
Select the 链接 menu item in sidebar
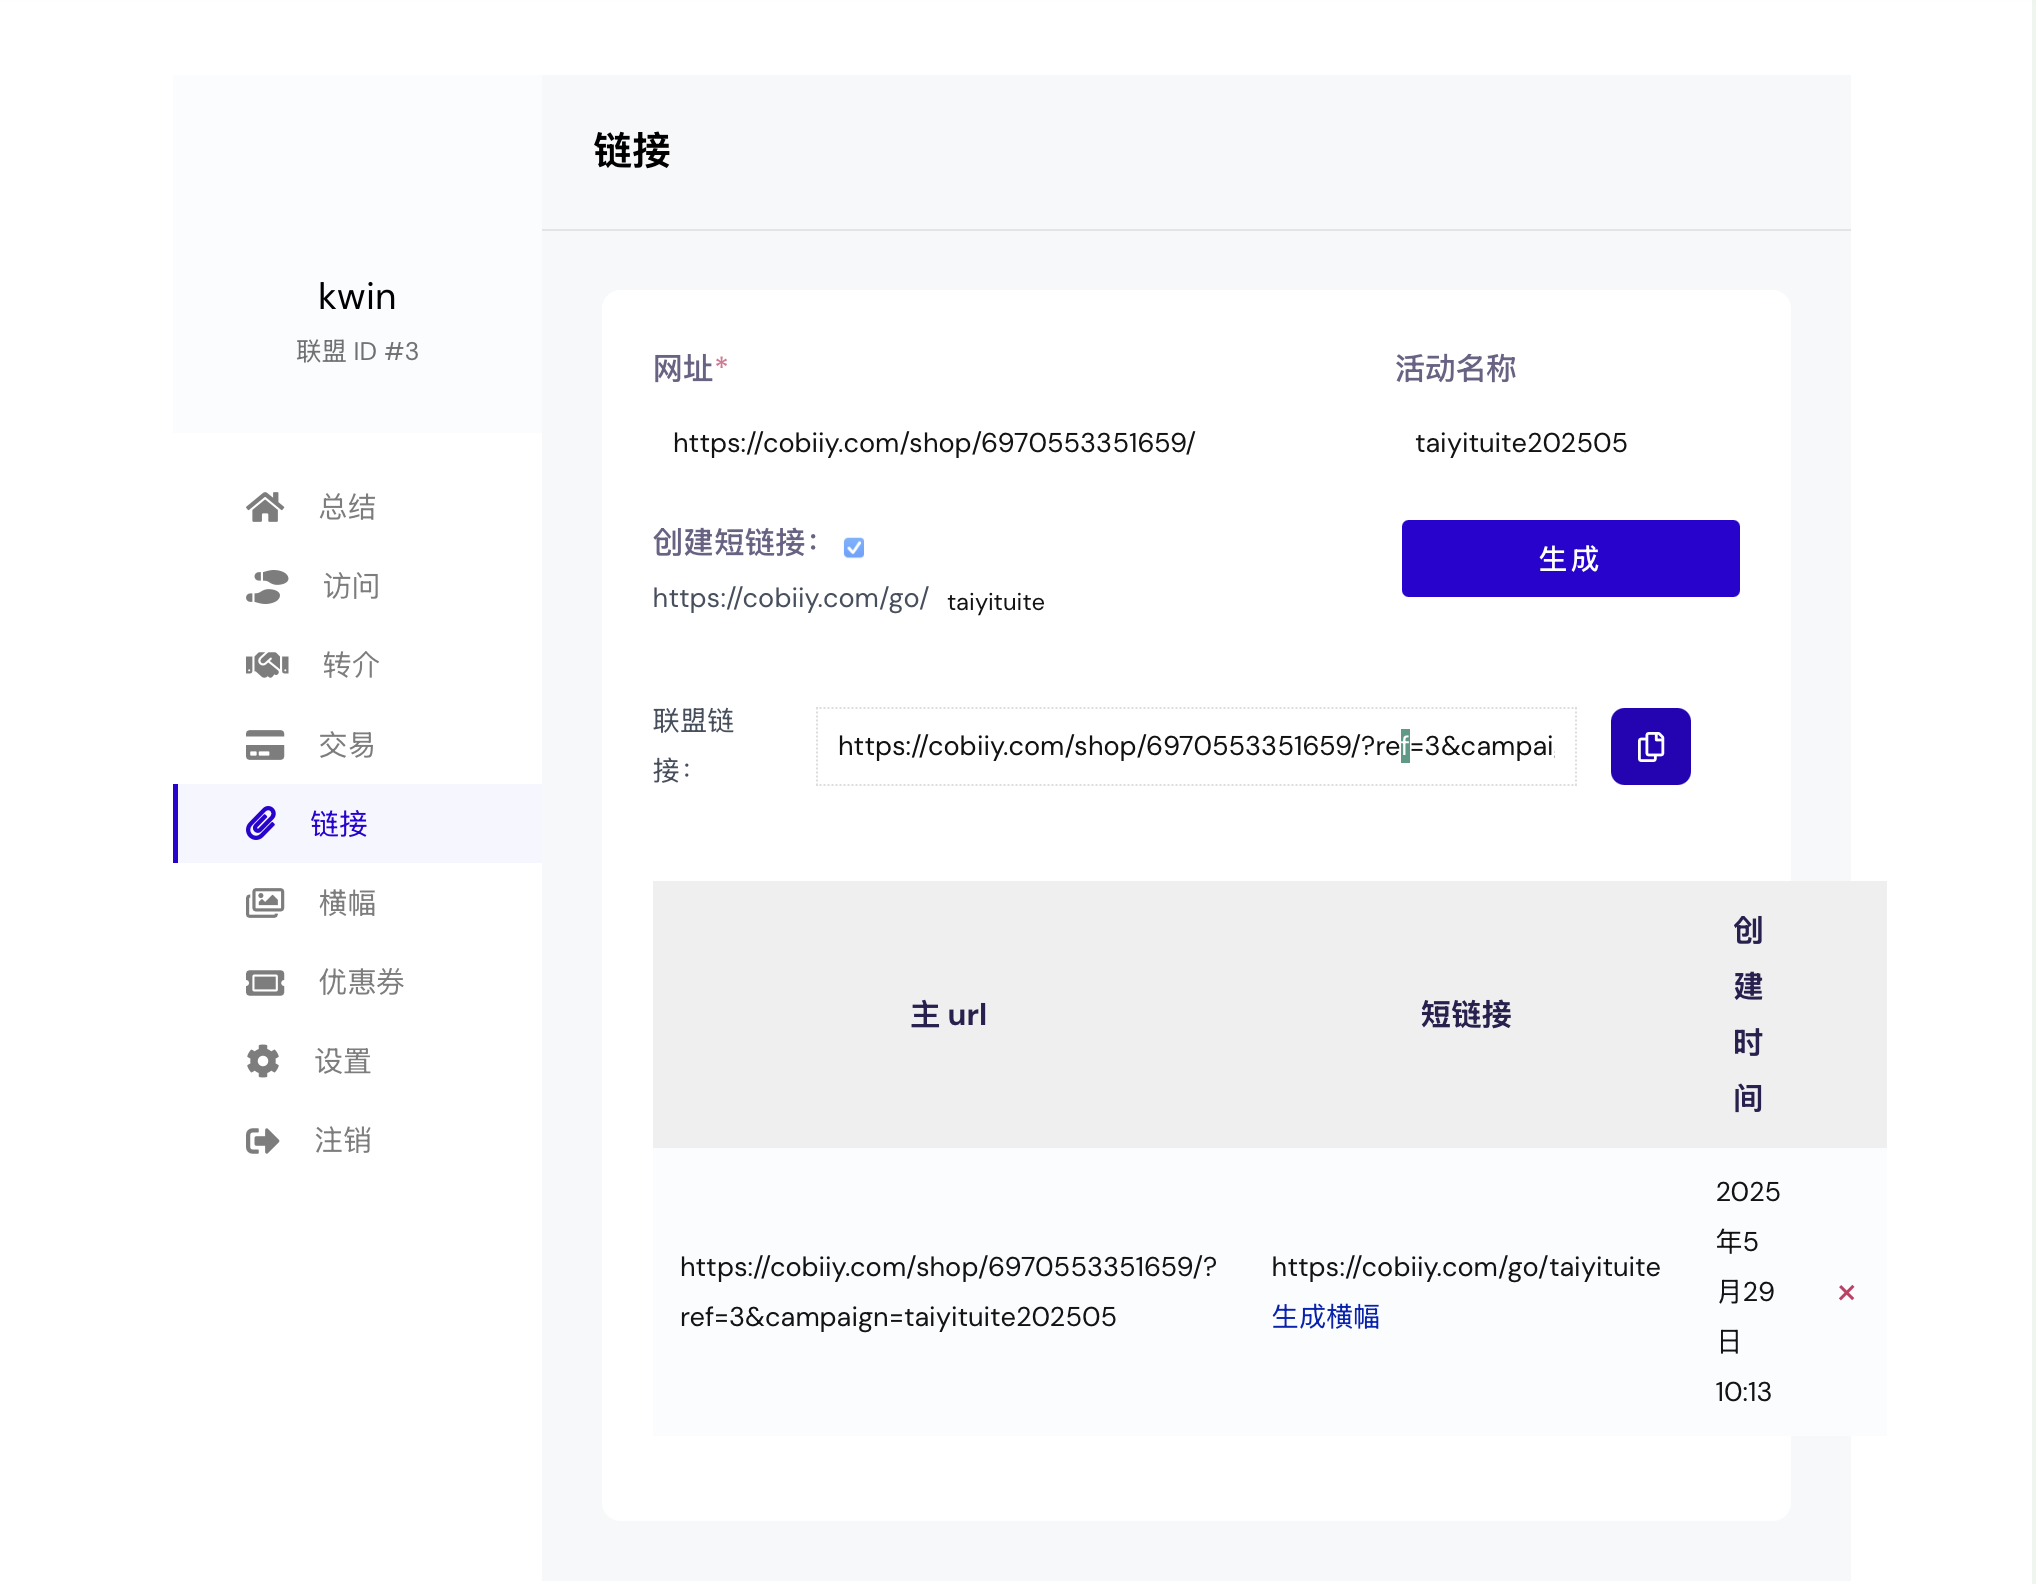coord(358,823)
